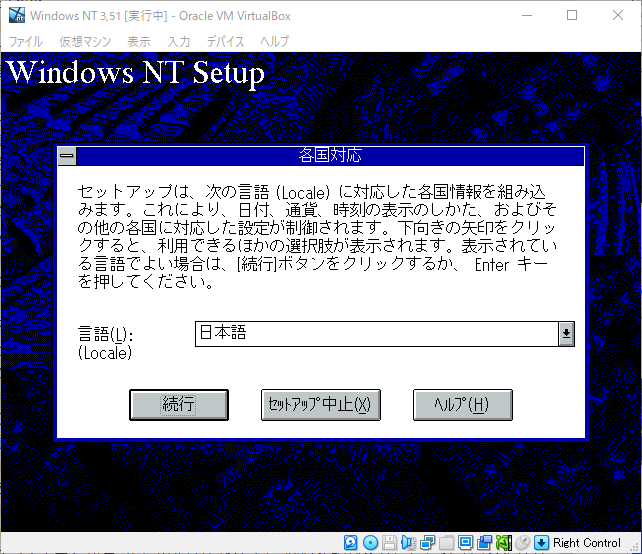Click the hard disk activity icon

350,543
